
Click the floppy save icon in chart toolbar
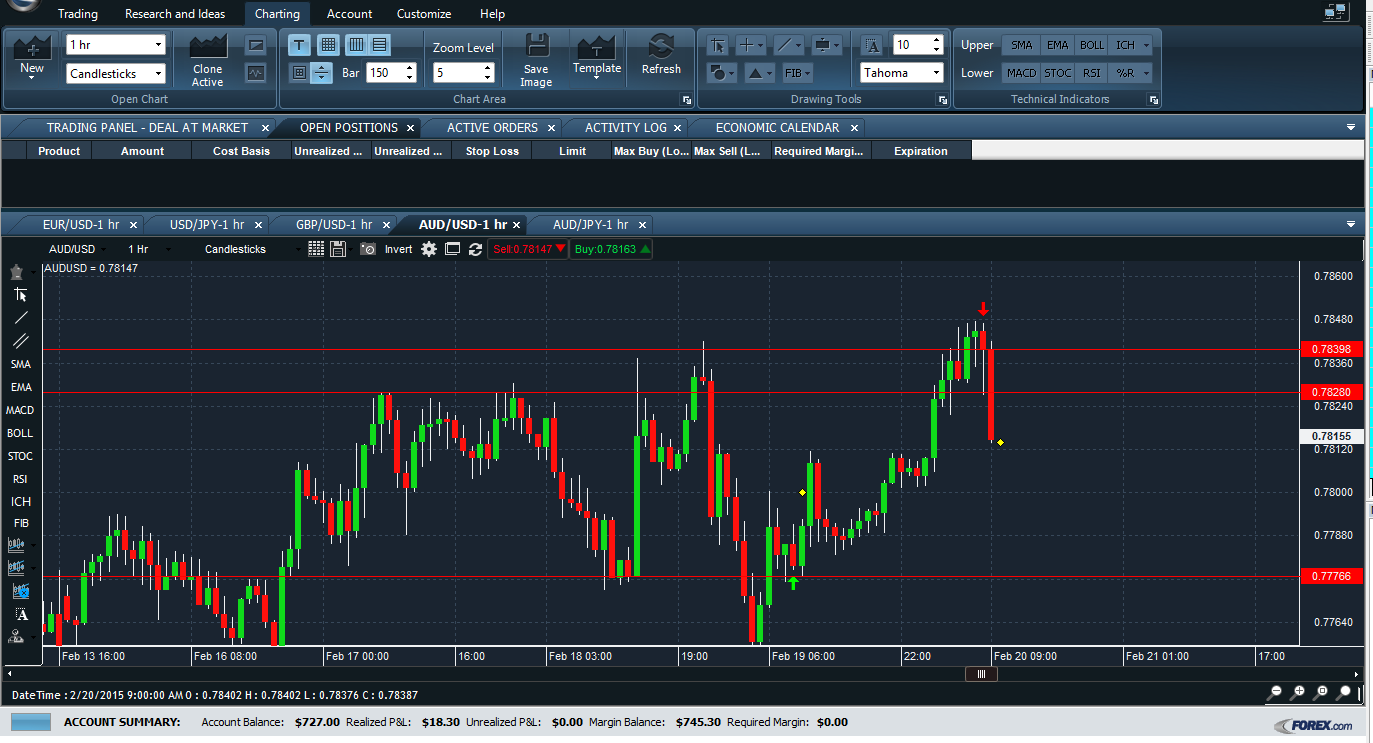pos(338,249)
